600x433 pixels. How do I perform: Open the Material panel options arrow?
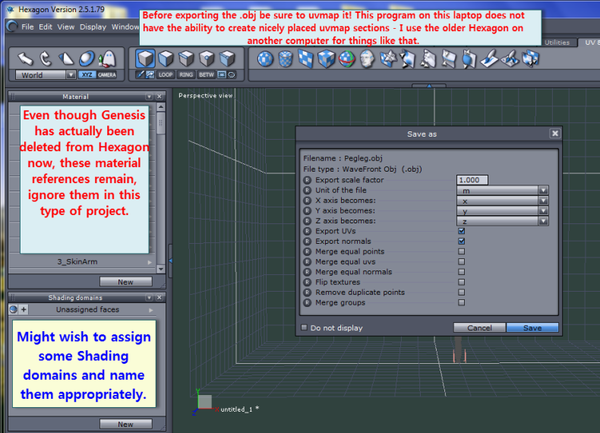click(x=149, y=96)
